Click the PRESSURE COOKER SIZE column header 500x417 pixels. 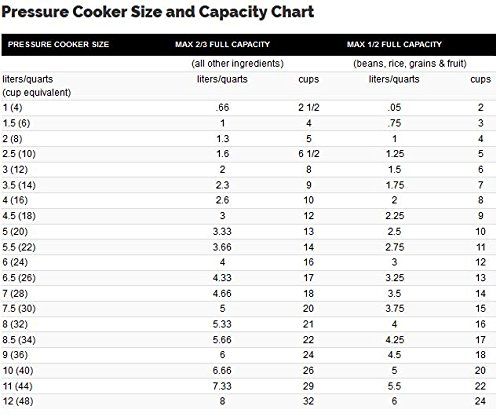click(x=58, y=44)
